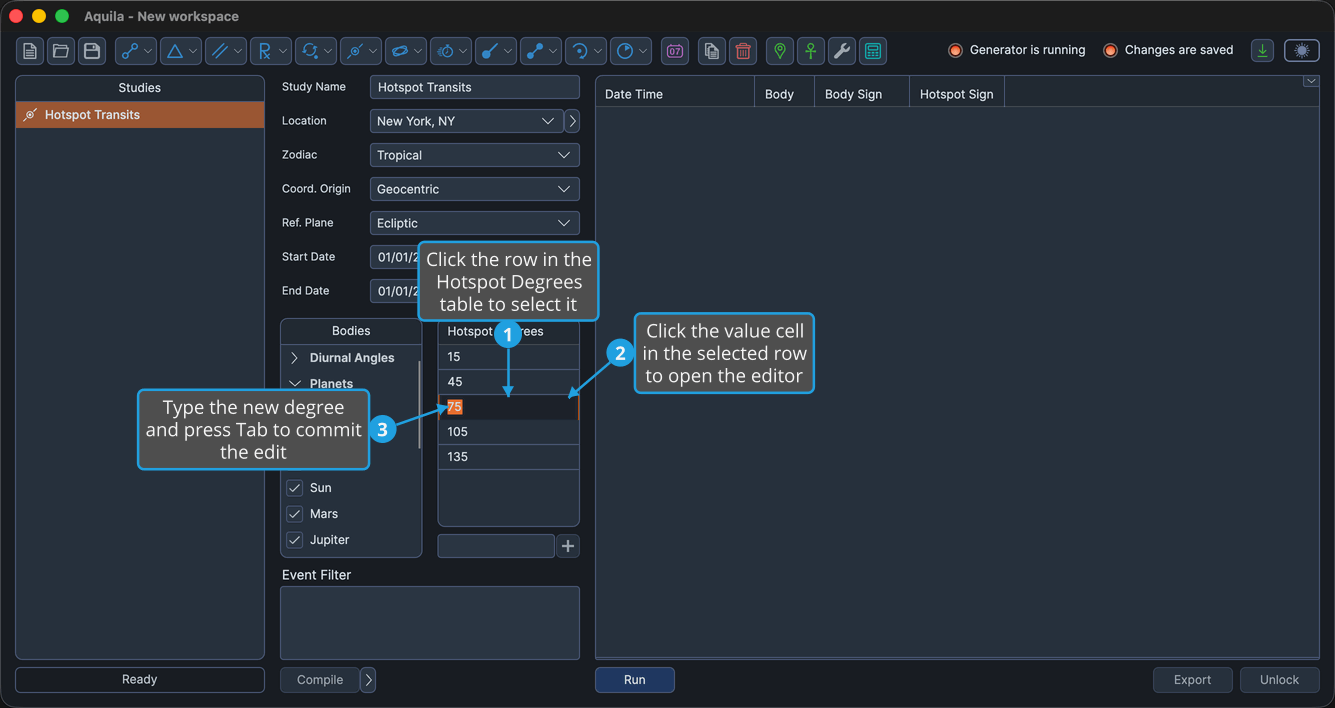
Task: Expand the Diurnal Angles group
Action: pos(294,358)
